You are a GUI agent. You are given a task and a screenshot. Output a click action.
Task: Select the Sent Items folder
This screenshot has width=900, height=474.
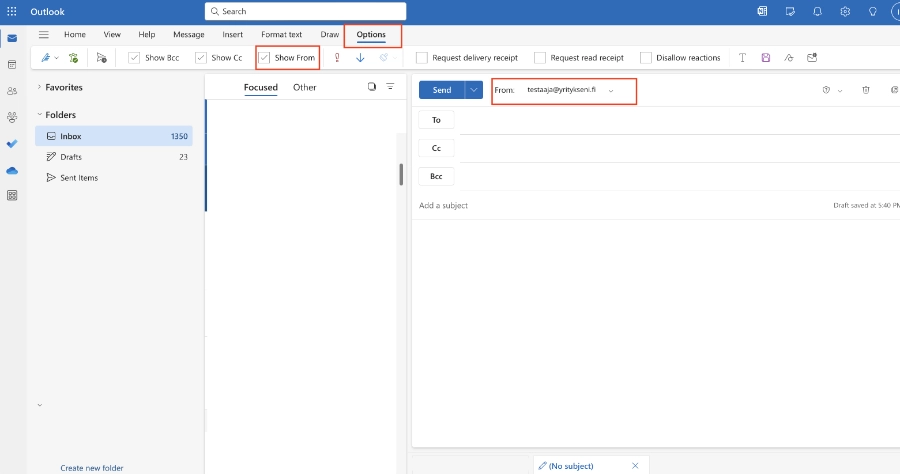pos(114,178)
